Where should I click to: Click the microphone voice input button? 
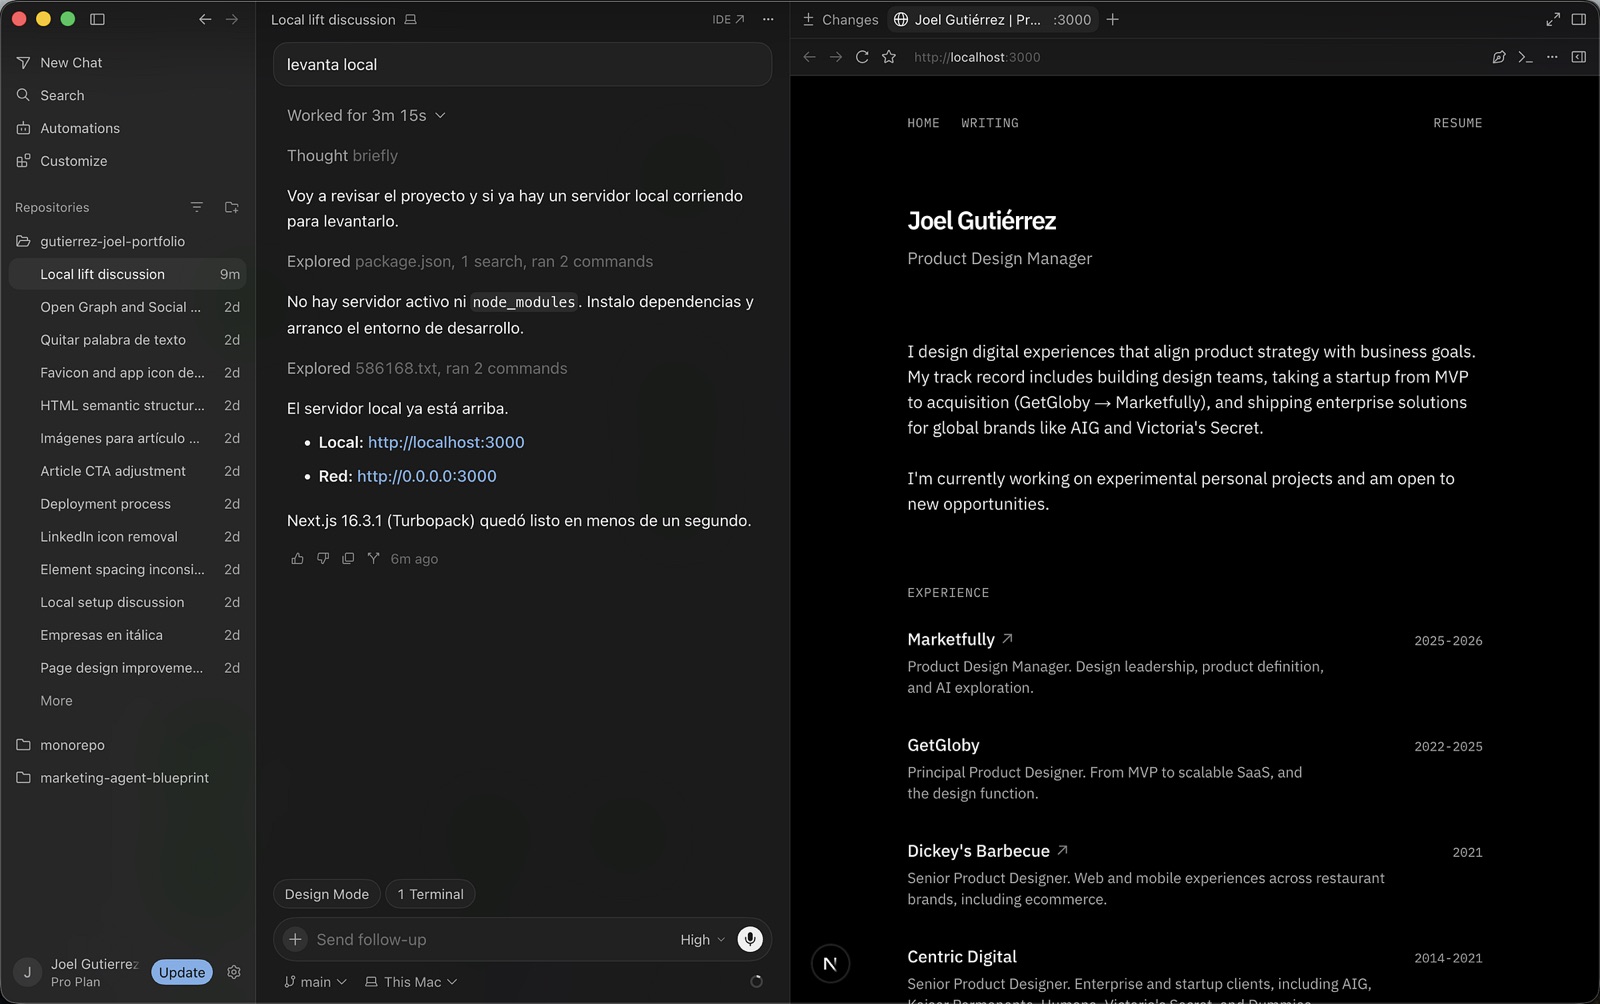[x=750, y=939]
